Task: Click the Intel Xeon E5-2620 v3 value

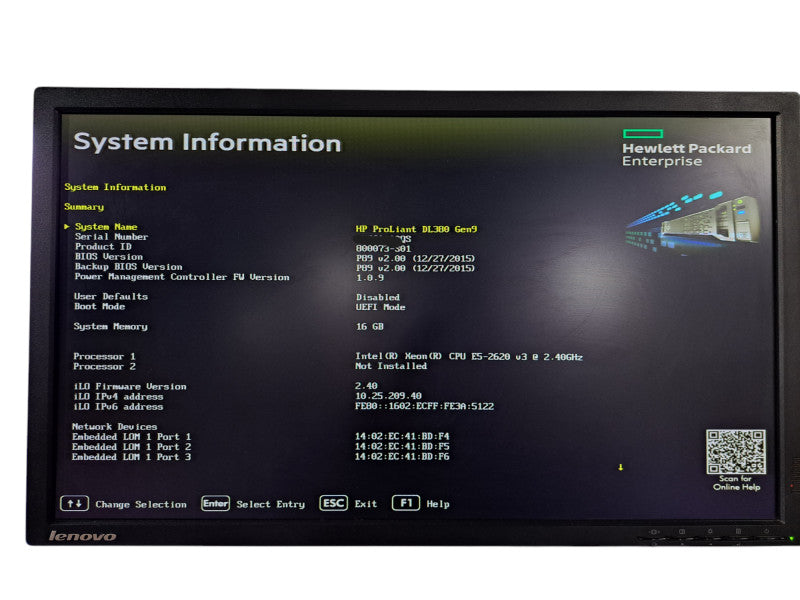Action: coord(469,357)
